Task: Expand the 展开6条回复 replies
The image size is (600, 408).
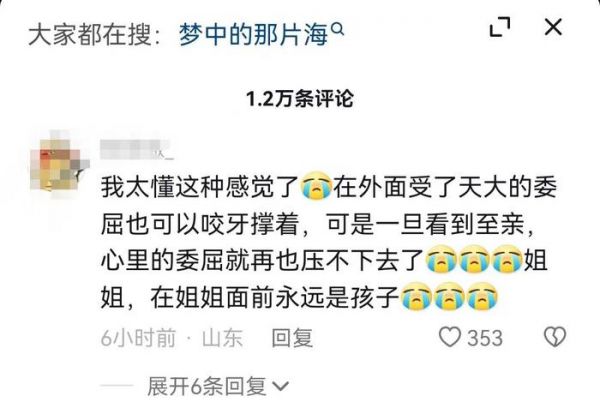Action: [207, 386]
